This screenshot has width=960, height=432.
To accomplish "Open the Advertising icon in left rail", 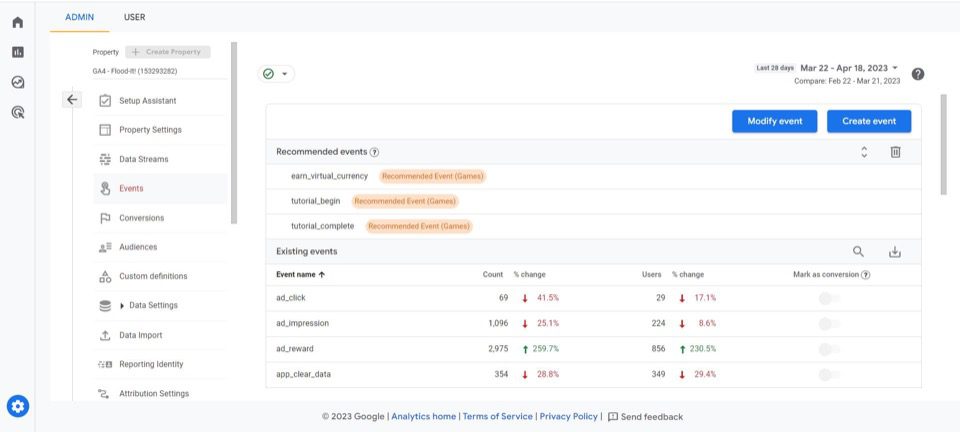I will coord(17,113).
